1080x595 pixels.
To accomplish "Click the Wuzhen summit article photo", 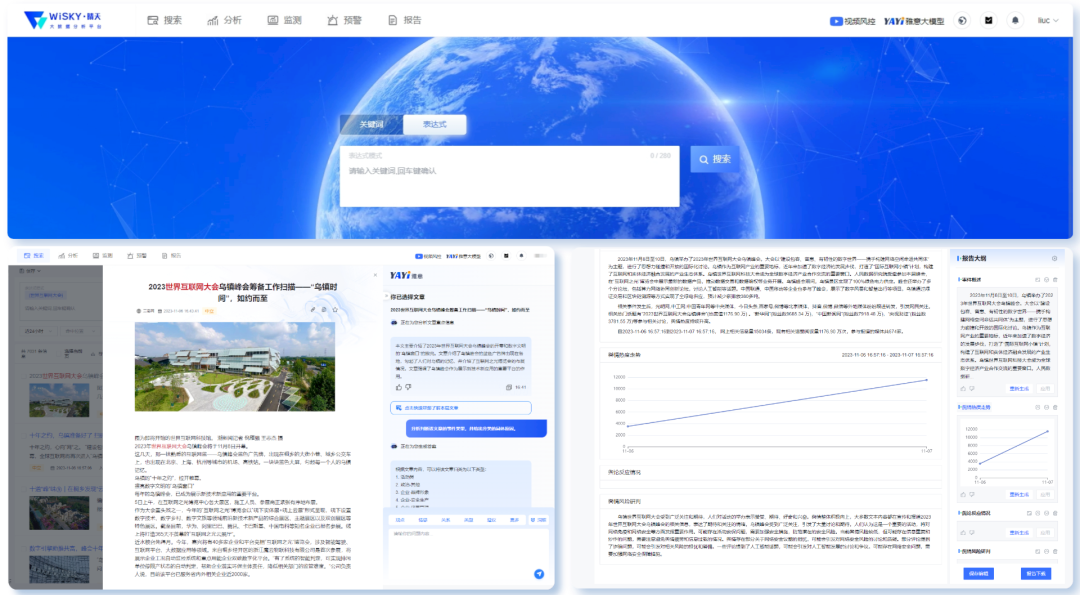I will coord(235,366).
